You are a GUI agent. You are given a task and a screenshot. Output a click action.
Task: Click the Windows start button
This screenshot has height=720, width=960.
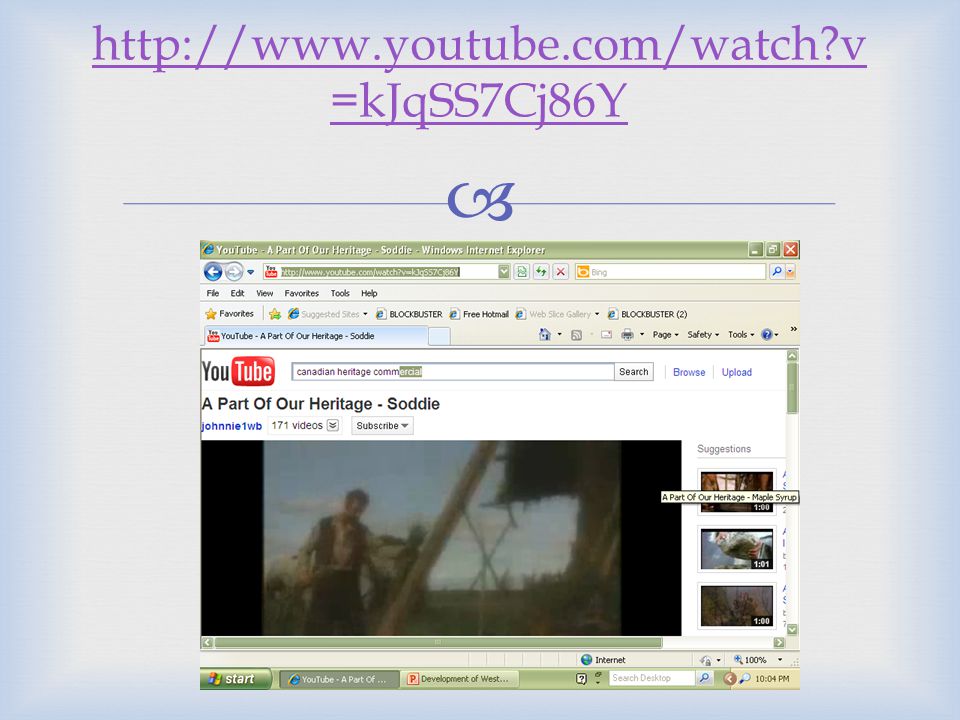pos(235,678)
